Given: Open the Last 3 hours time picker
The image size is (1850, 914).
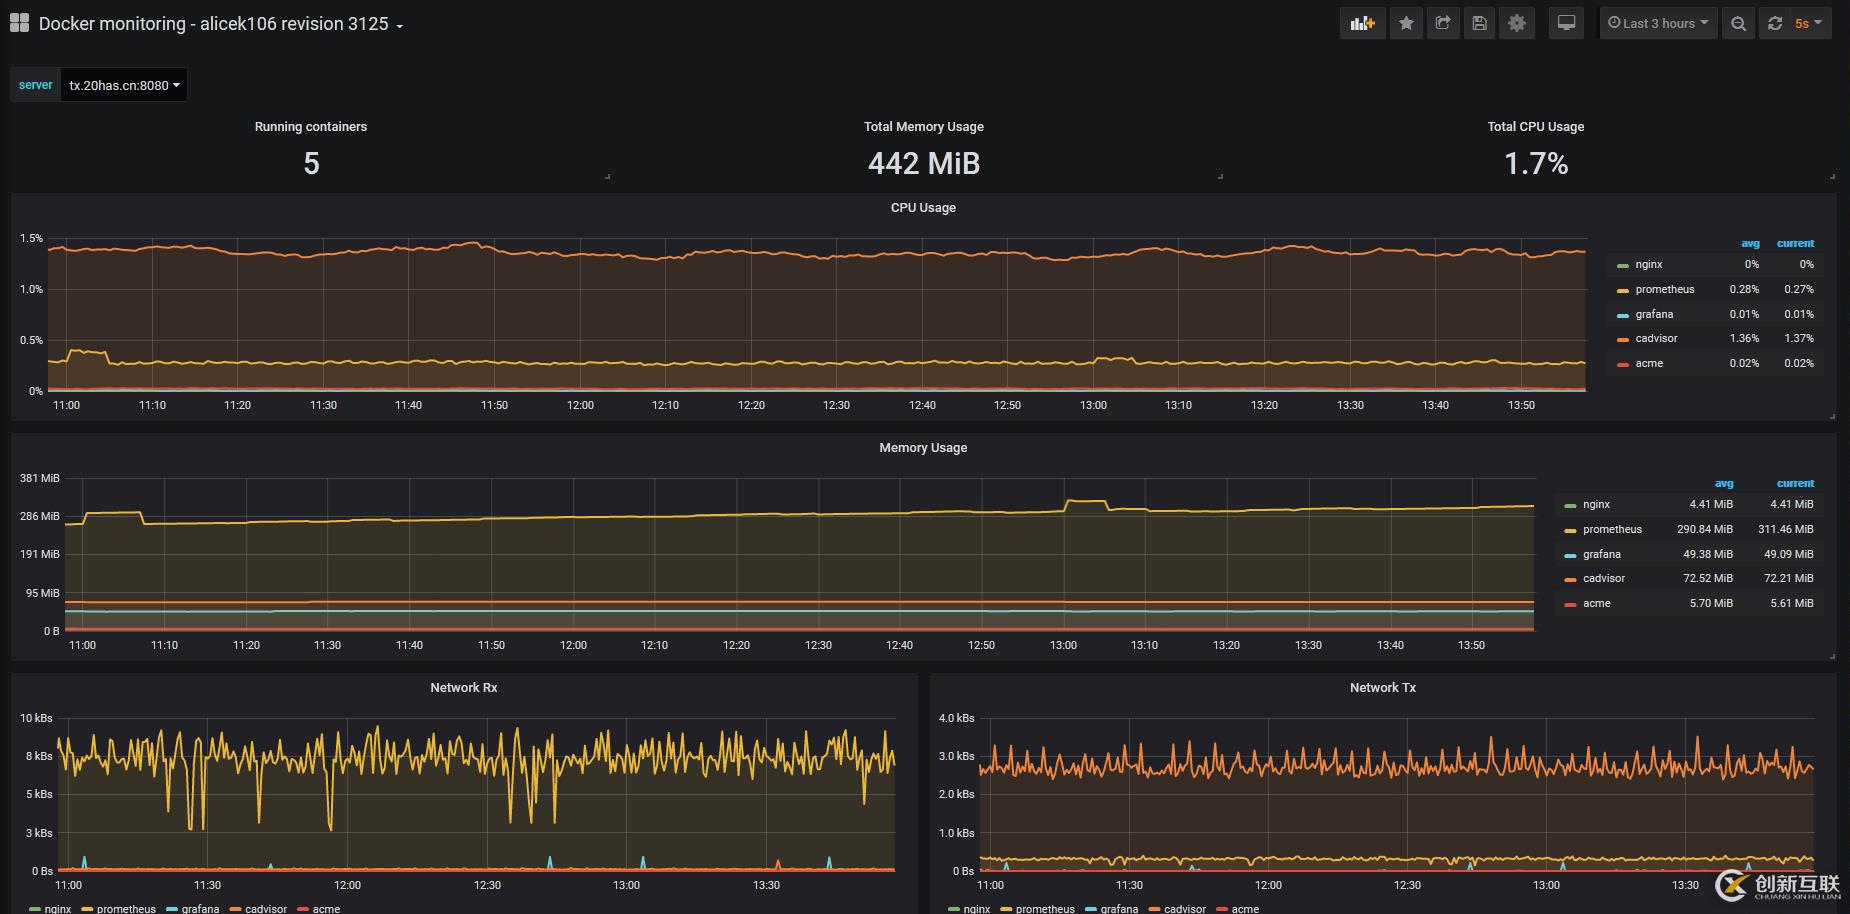Looking at the screenshot, I should pos(1657,24).
